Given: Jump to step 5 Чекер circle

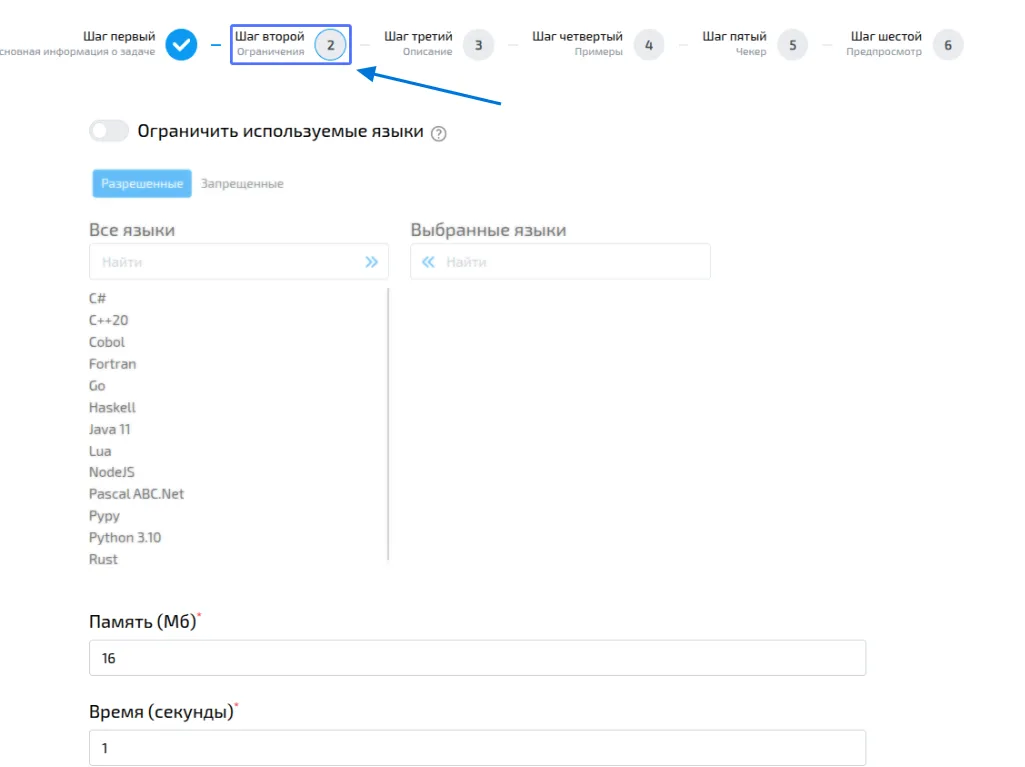Looking at the screenshot, I should point(792,45).
